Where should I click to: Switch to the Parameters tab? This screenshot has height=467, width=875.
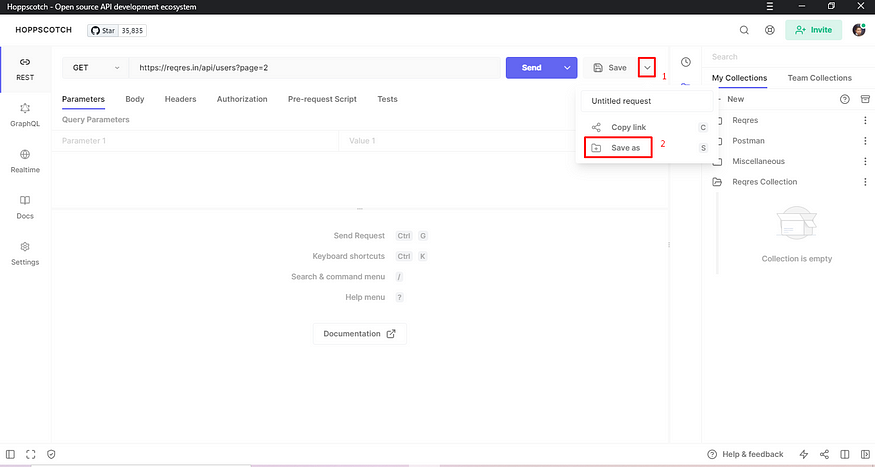83,99
